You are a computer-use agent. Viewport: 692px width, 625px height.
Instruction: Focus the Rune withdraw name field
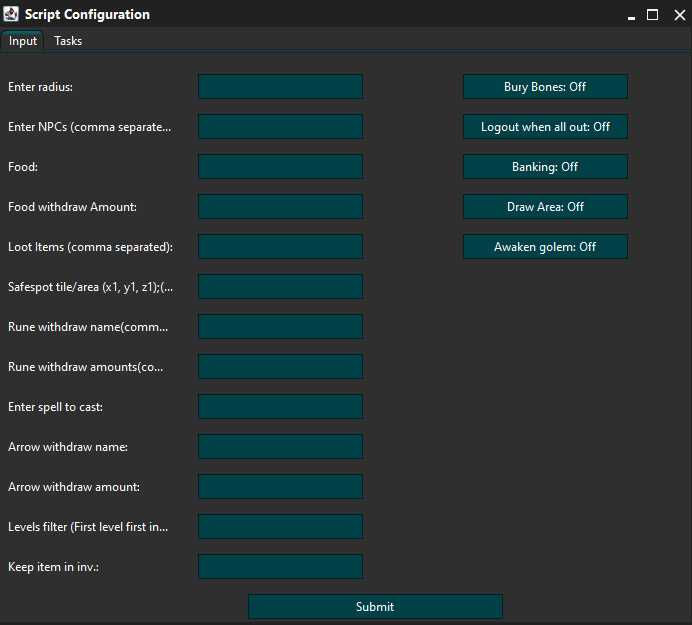click(x=280, y=327)
